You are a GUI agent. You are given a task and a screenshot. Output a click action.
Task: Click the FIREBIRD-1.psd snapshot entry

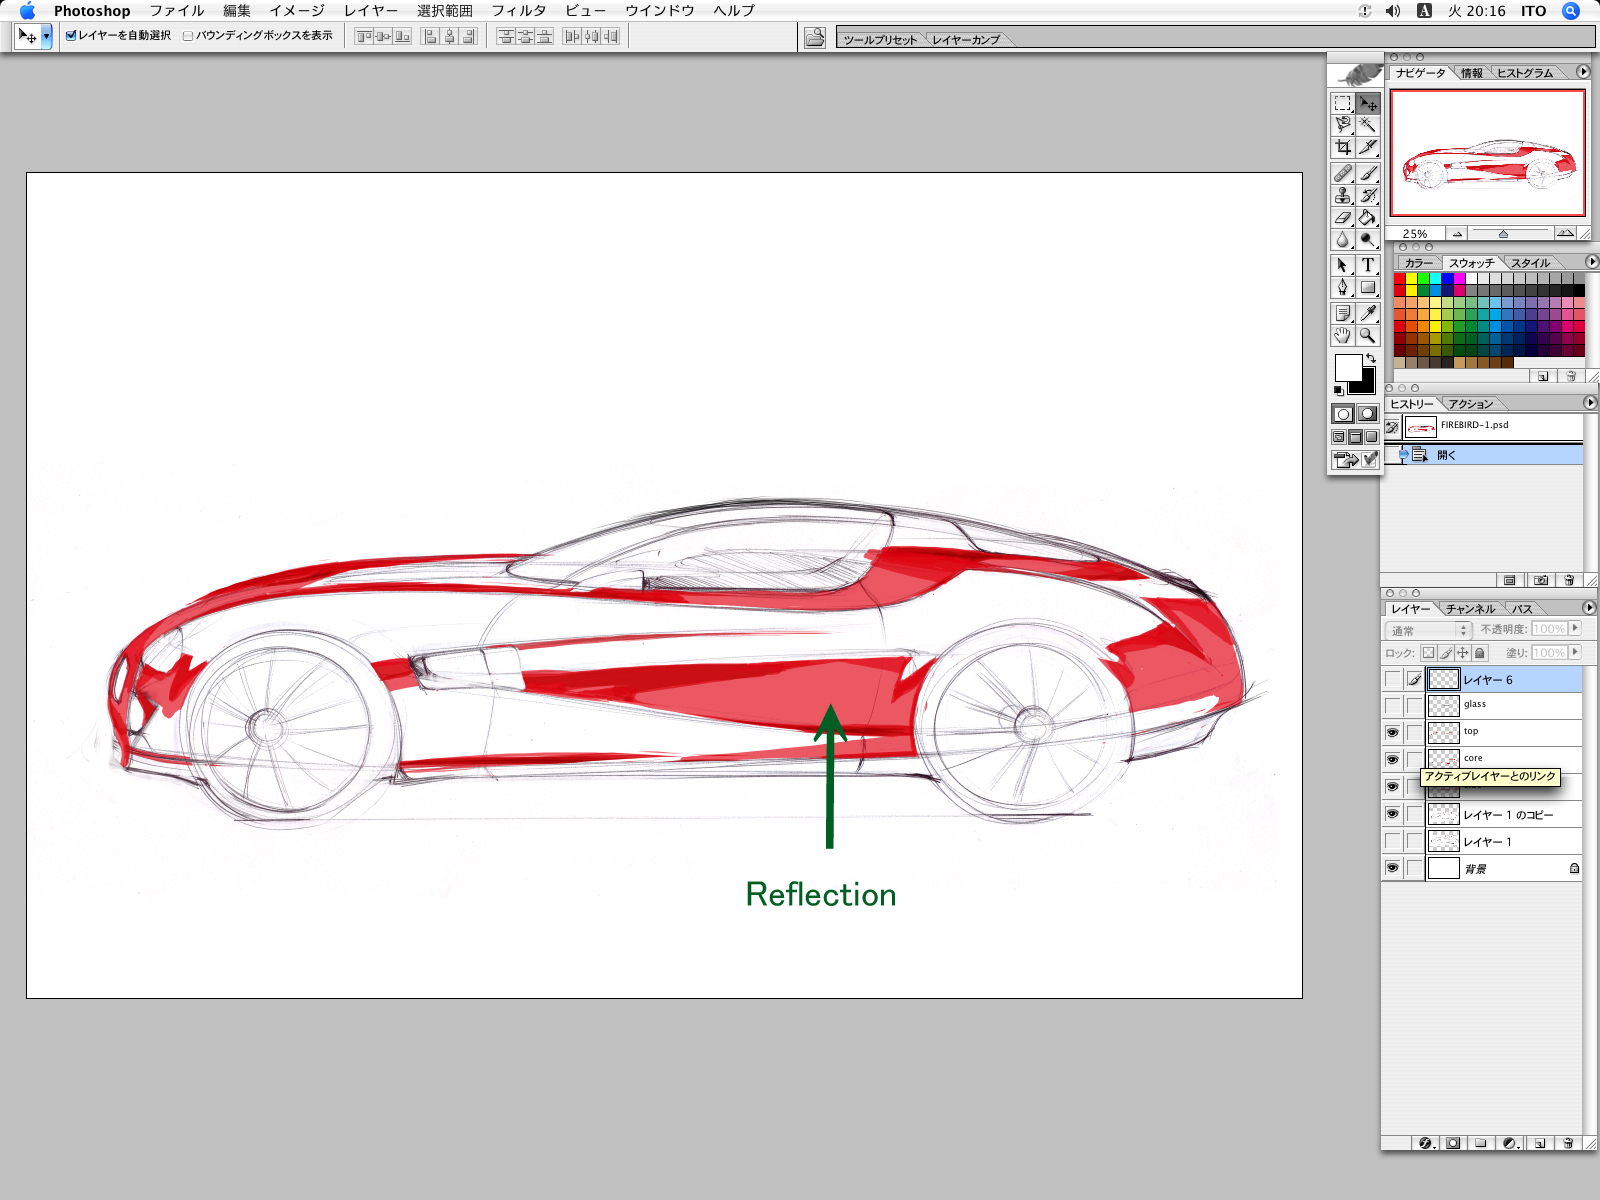point(1477,425)
